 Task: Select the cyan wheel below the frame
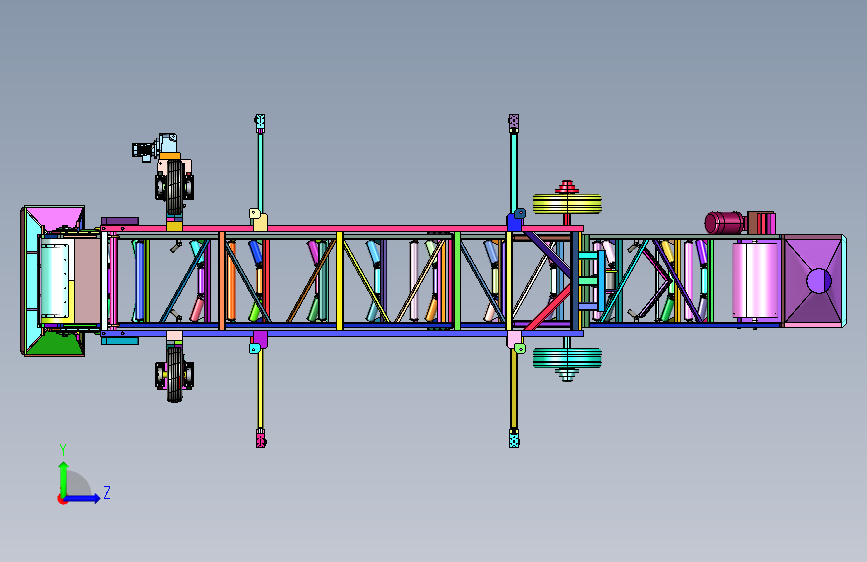pos(567,358)
